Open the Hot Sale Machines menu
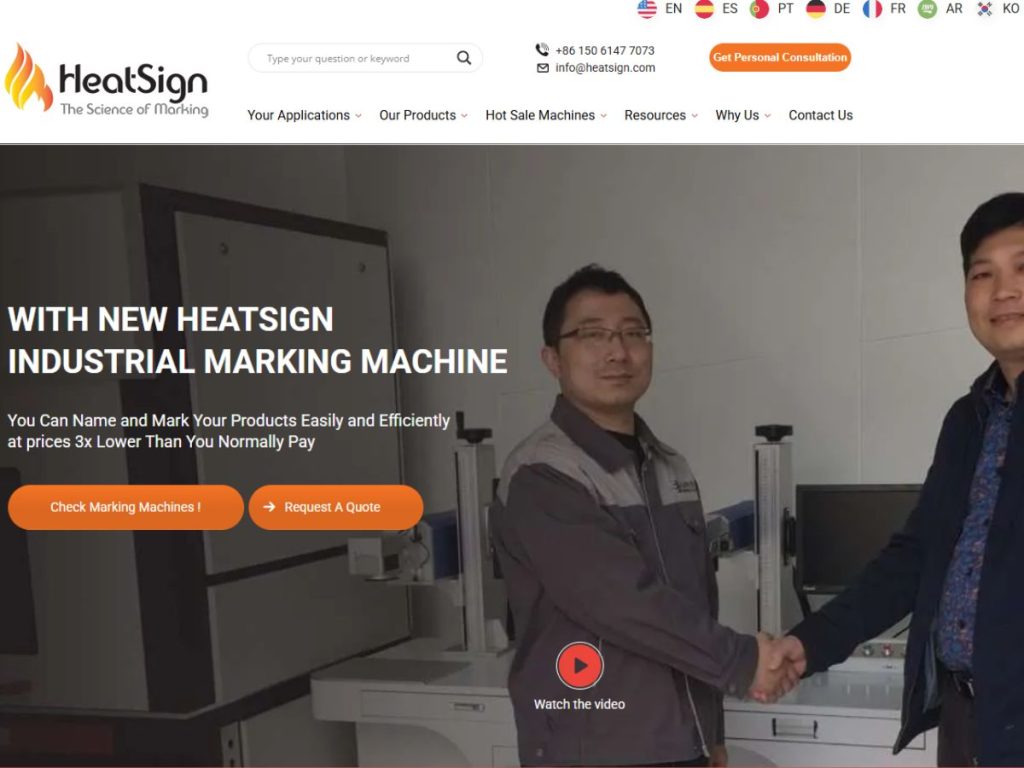Viewport: 1024px width, 768px height. click(540, 116)
